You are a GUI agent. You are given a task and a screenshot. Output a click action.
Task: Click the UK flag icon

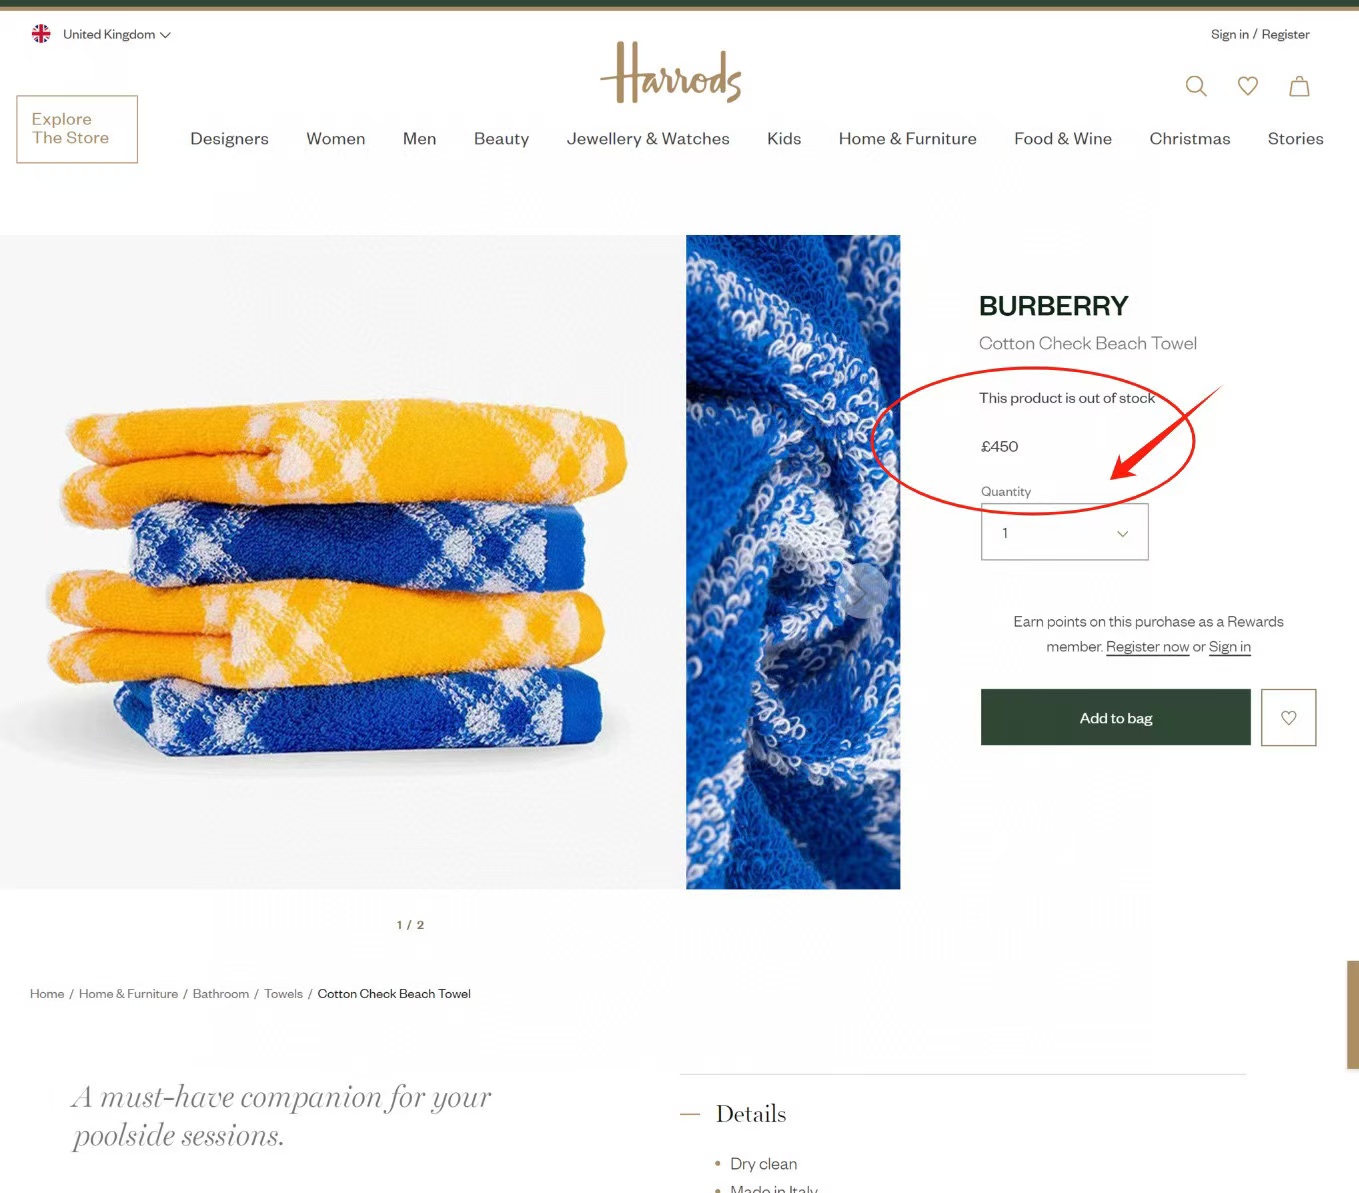[41, 34]
